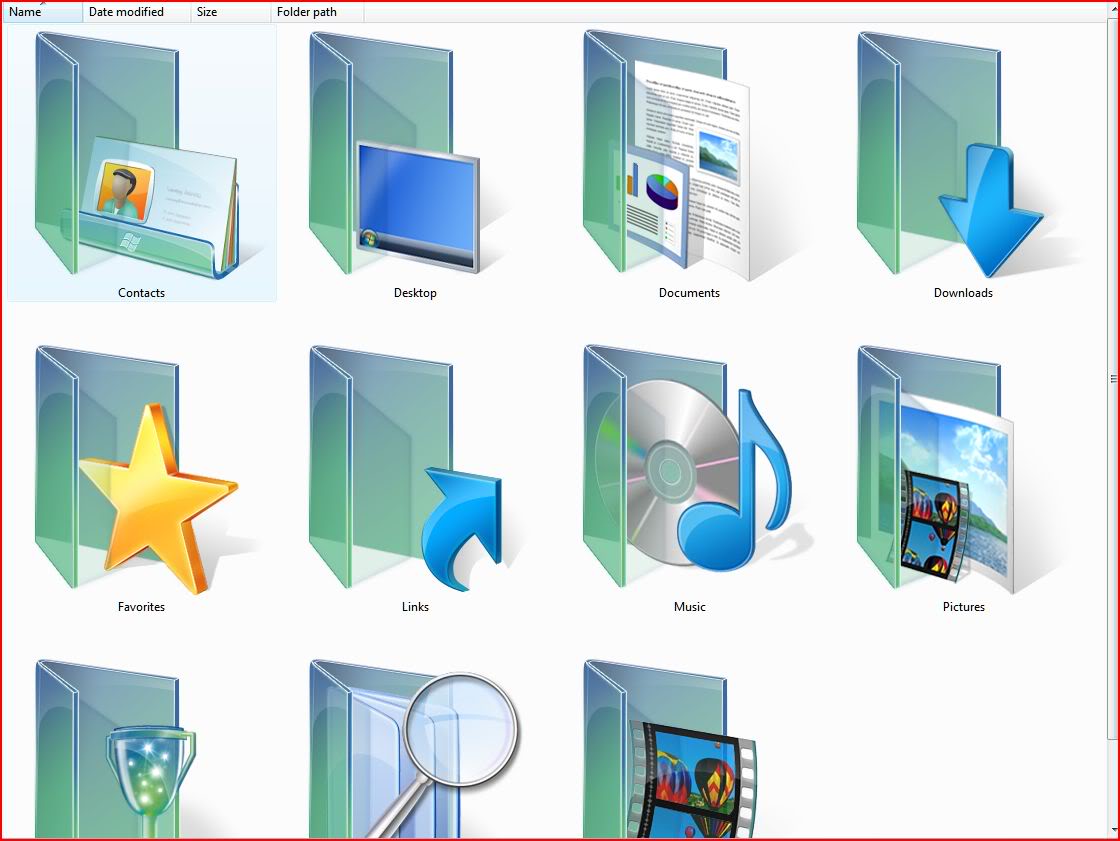The image size is (1120, 841).
Task: Select the Searches magnifier folder icon
Action: 414,748
